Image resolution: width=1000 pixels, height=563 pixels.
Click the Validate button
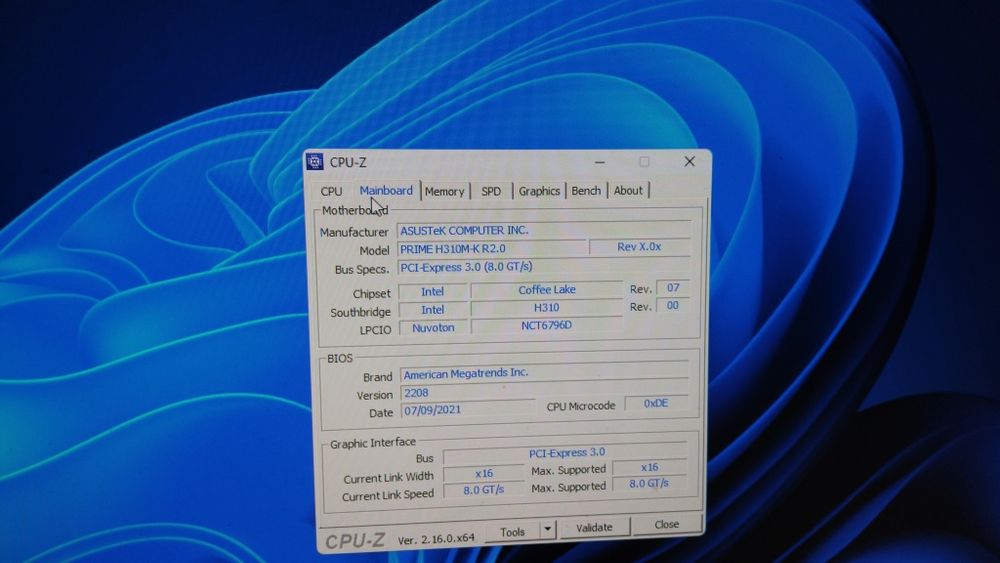click(594, 527)
